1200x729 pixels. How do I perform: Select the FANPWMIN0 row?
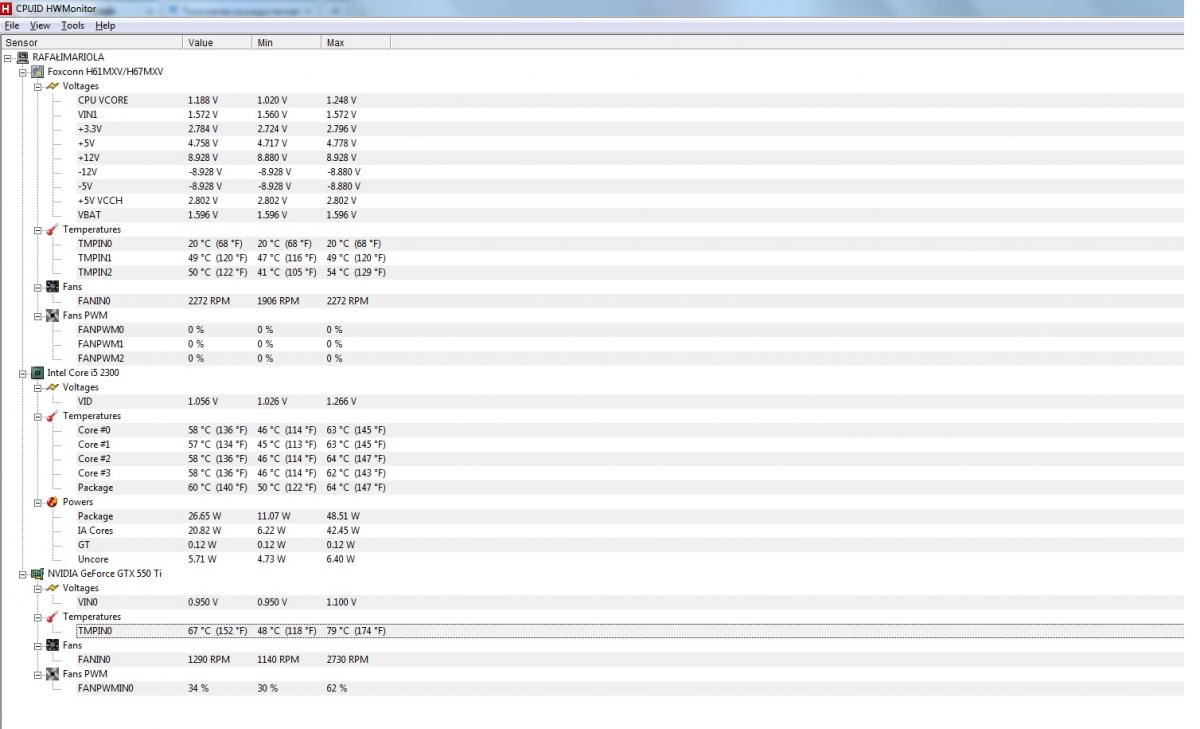[x=630, y=688]
